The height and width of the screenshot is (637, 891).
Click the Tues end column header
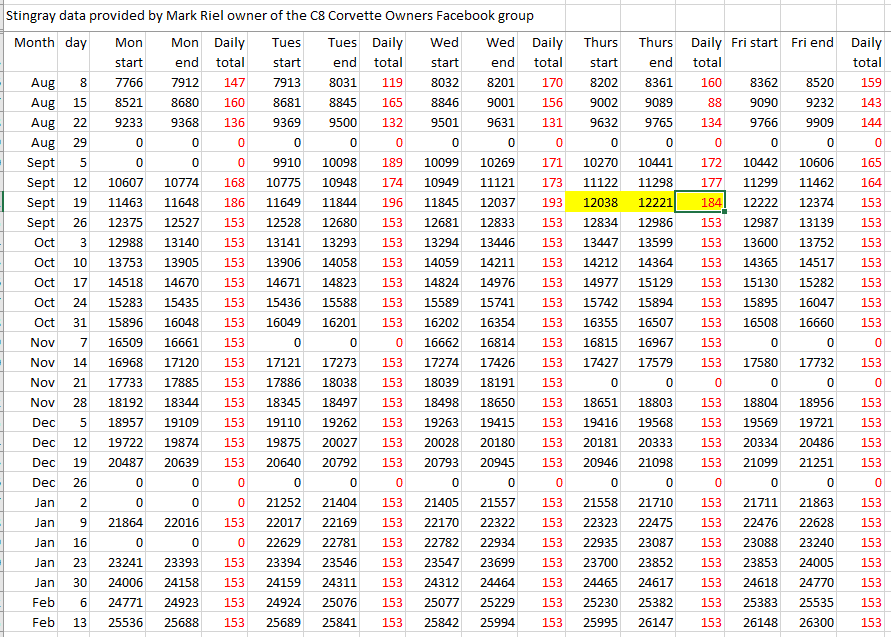coord(342,52)
